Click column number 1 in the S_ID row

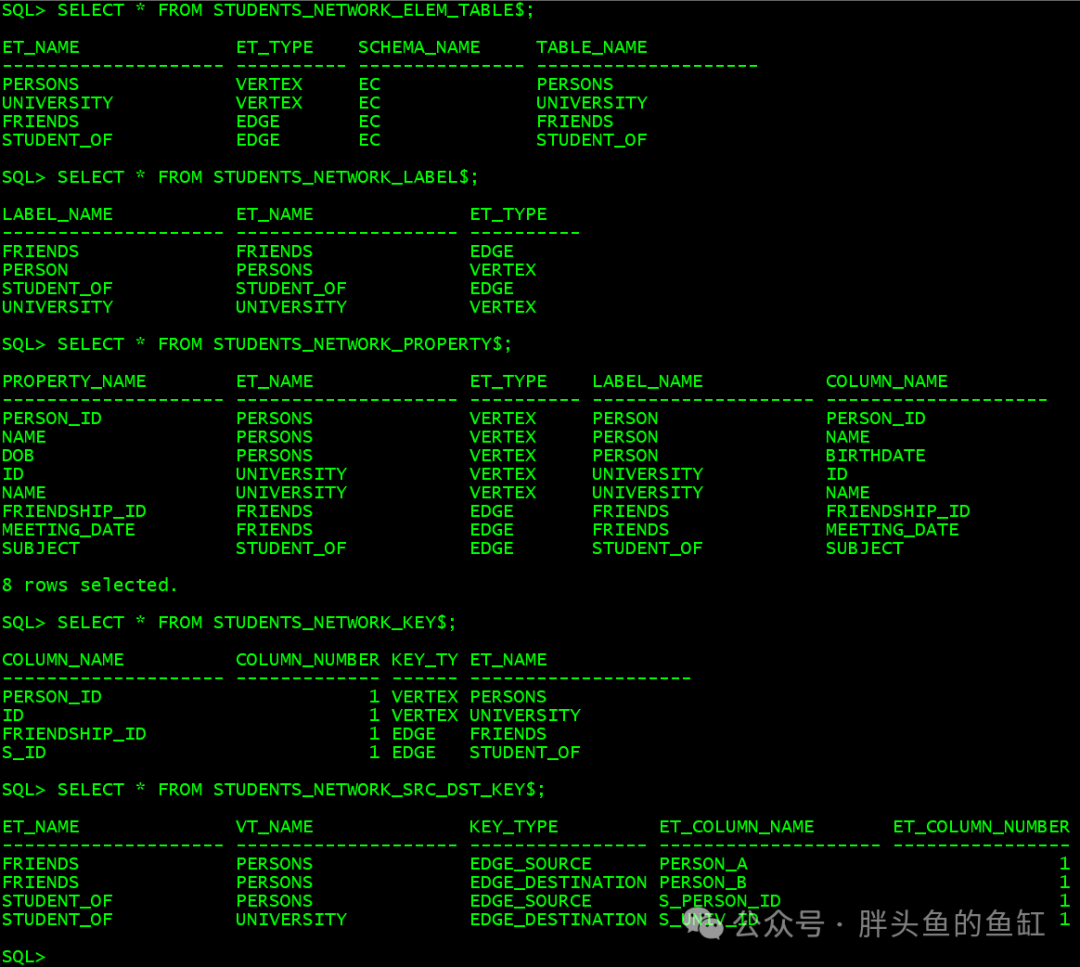[374, 753]
